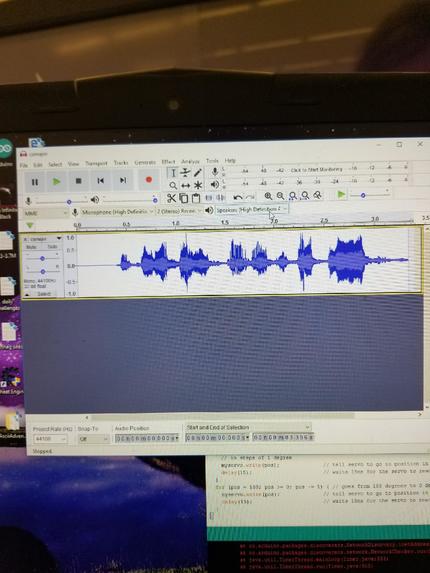This screenshot has height=573, width=430.
Task: Cut selection with the scissors icon
Action: point(171,198)
